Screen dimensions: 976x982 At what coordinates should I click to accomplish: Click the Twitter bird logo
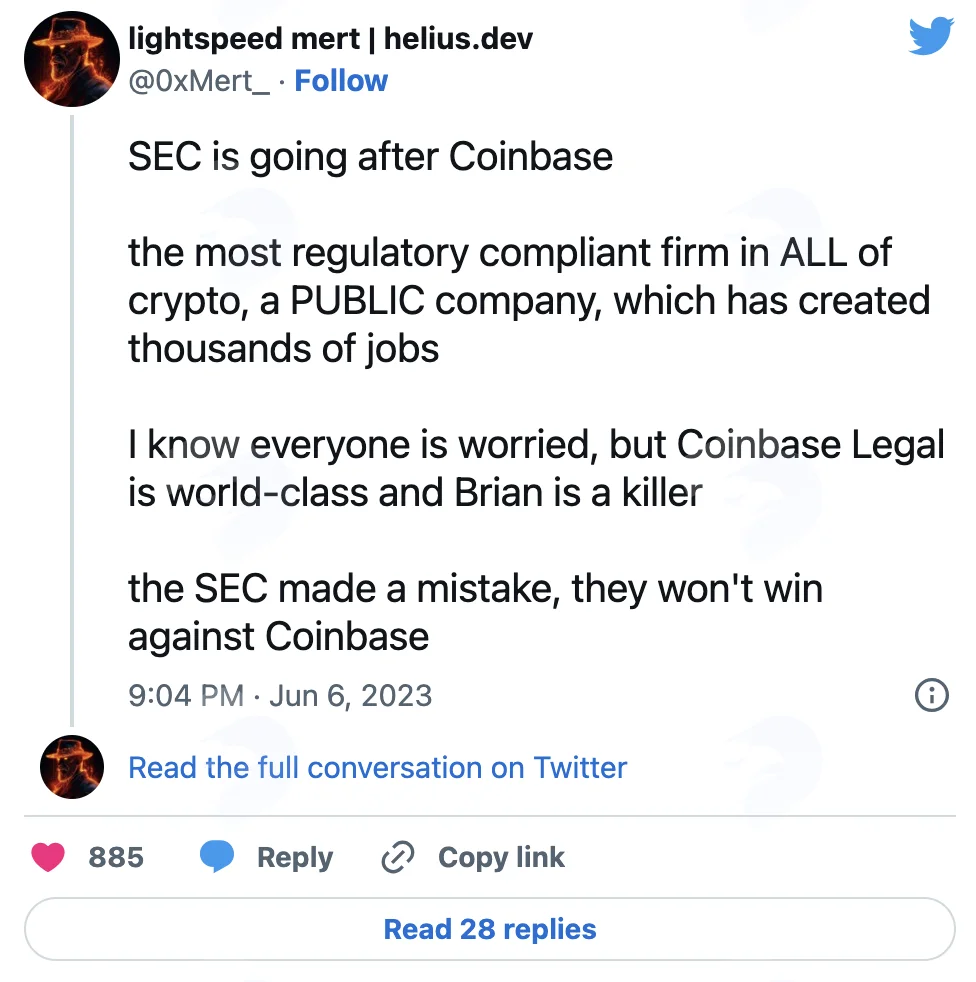click(931, 35)
